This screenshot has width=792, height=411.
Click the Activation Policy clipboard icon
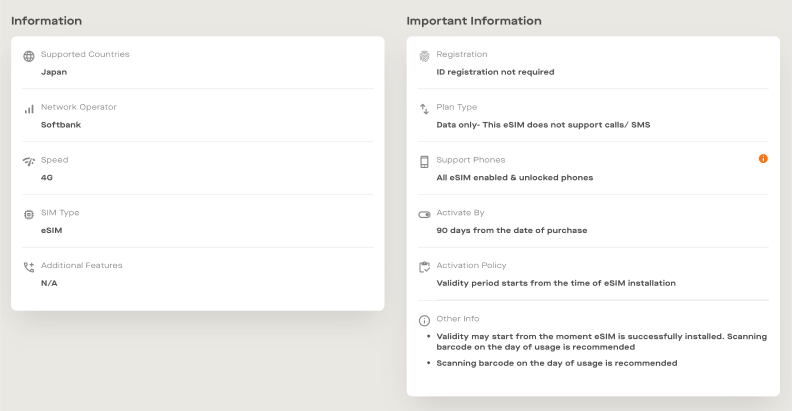point(424,267)
